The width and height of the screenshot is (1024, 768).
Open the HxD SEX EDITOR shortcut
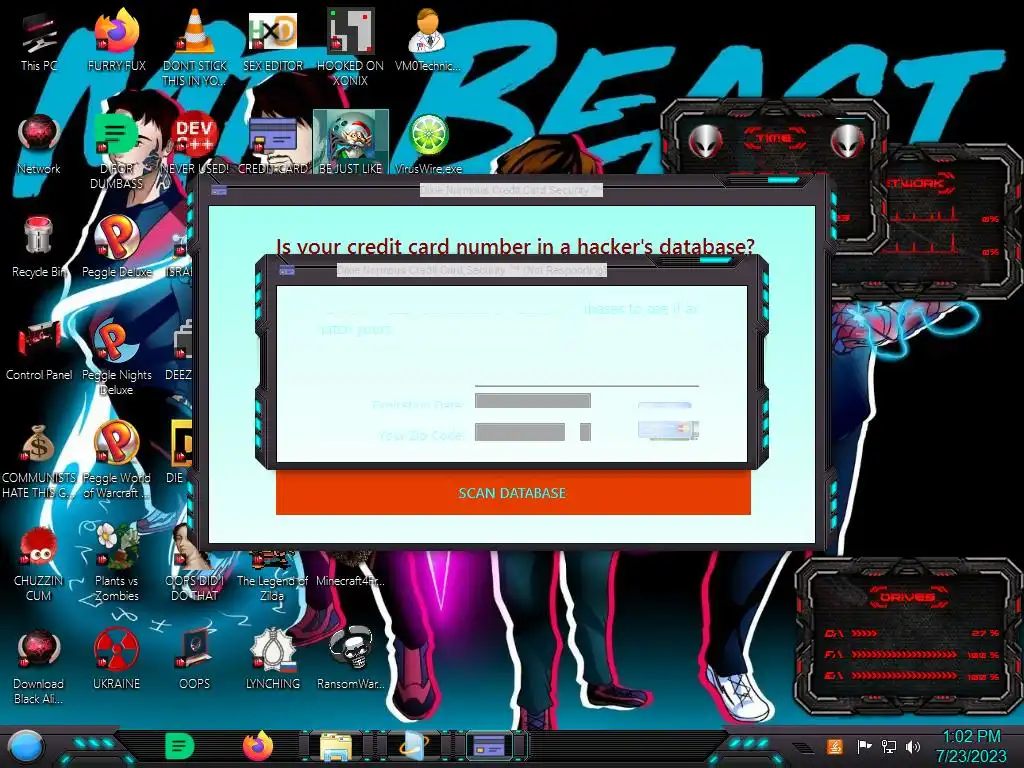(x=272, y=40)
